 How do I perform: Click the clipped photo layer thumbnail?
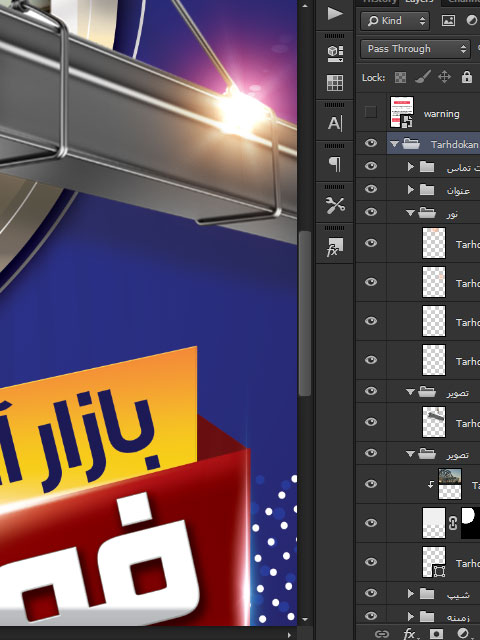(x=449, y=484)
